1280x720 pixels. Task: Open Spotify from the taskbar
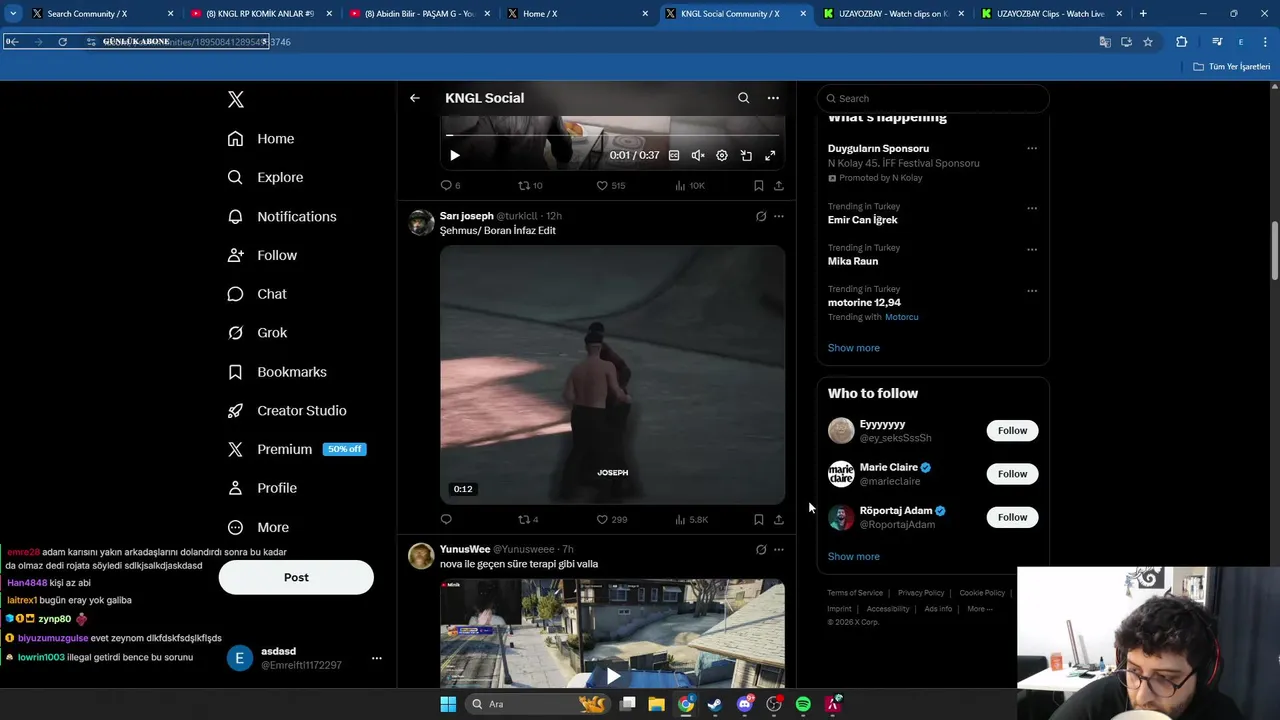coord(803,704)
